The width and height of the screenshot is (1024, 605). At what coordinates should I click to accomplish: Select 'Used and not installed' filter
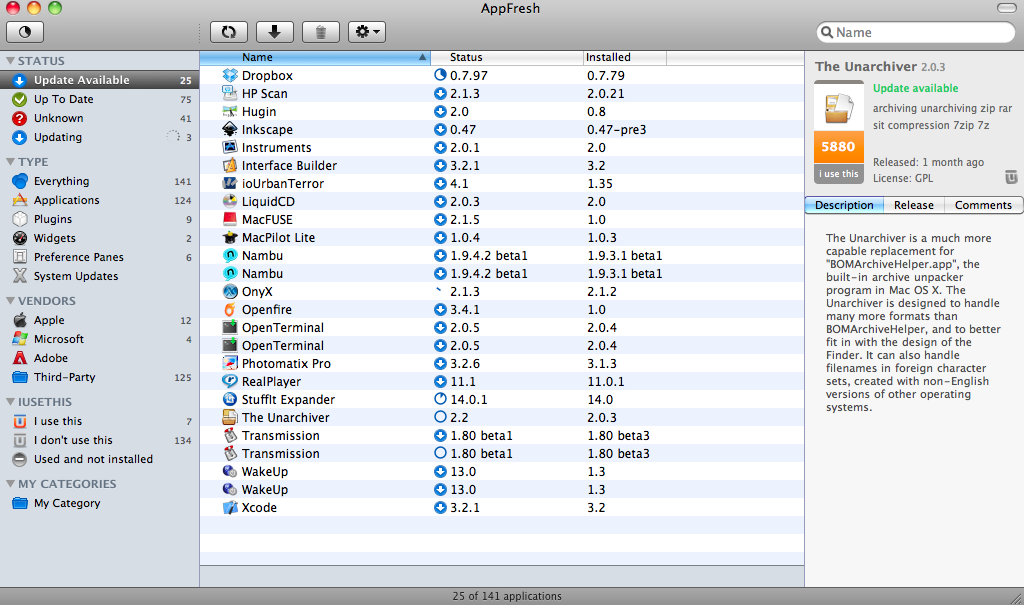click(x=99, y=459)
